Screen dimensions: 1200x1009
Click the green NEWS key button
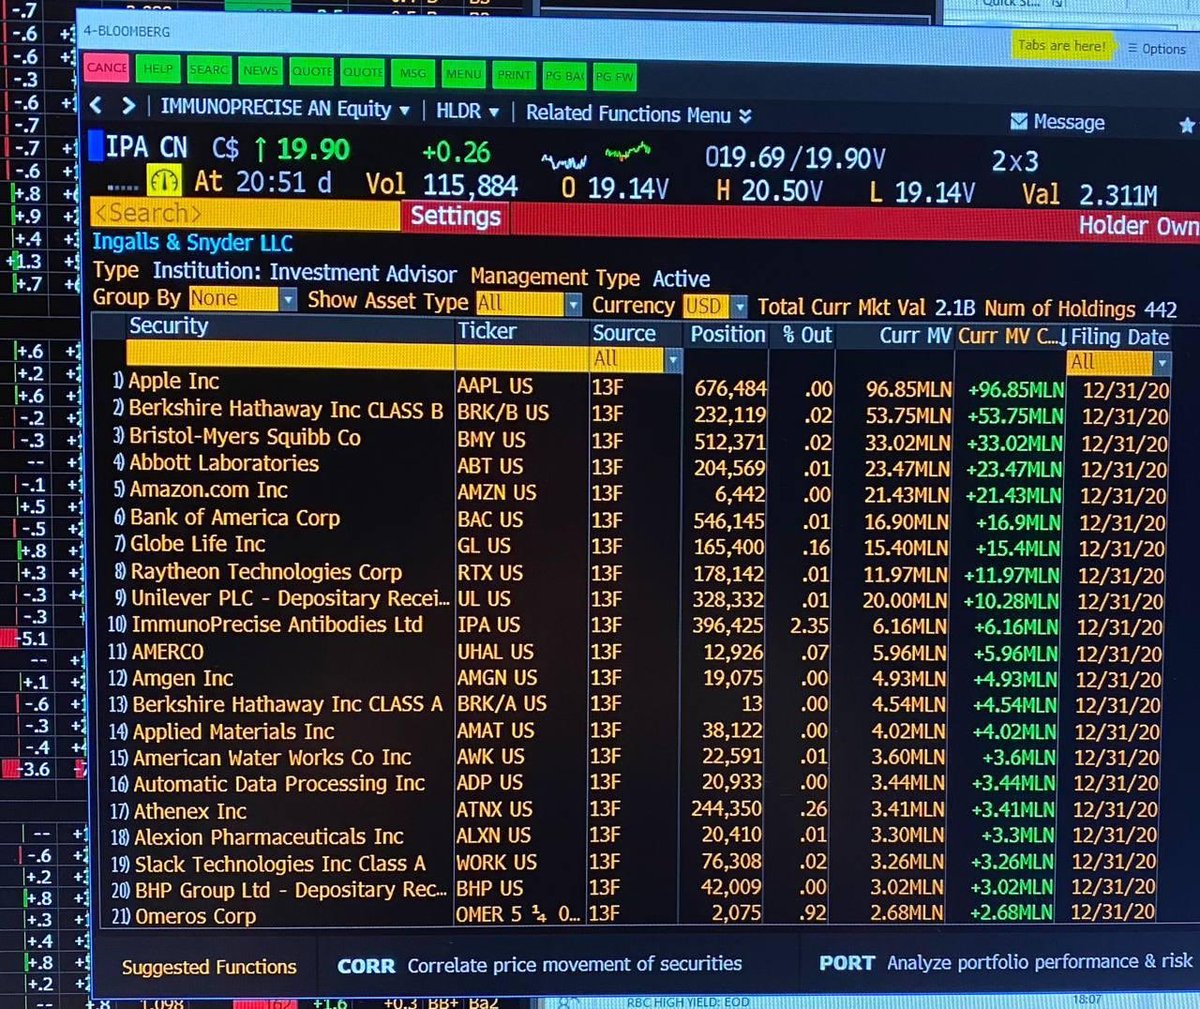(x=260, y=71)
